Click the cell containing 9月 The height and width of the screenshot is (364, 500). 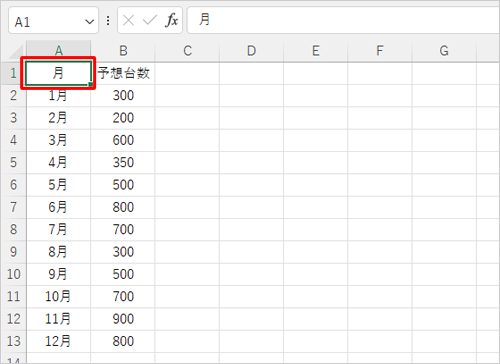point(58,274)
